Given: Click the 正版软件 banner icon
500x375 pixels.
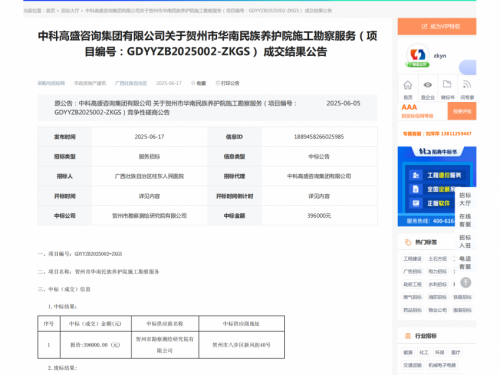Looking at the screenshot, I should click(416, 203).
